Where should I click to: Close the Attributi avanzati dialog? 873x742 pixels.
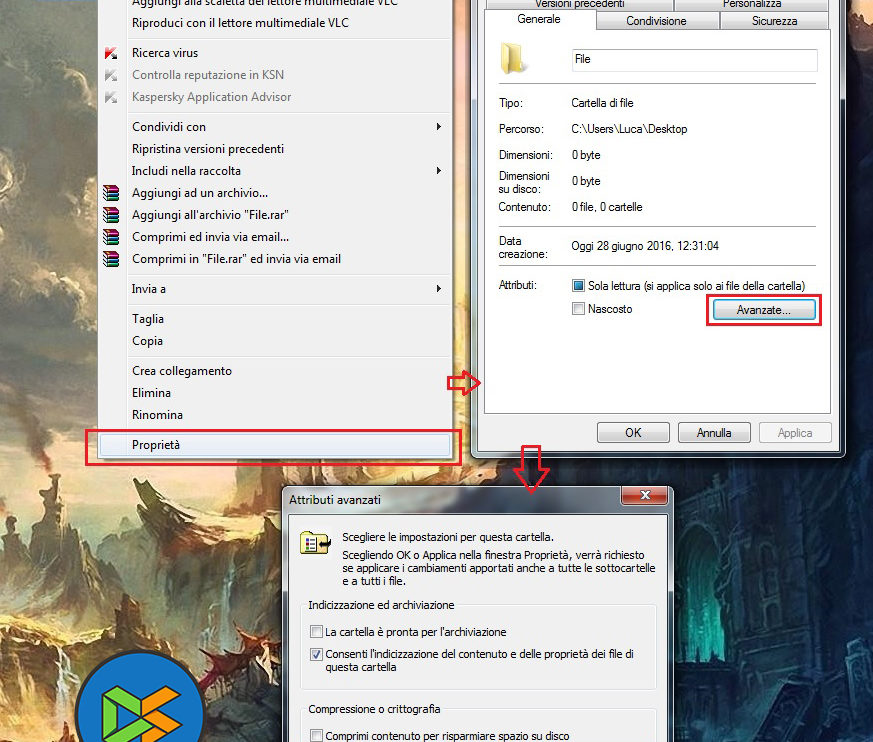tap(645, 495)
